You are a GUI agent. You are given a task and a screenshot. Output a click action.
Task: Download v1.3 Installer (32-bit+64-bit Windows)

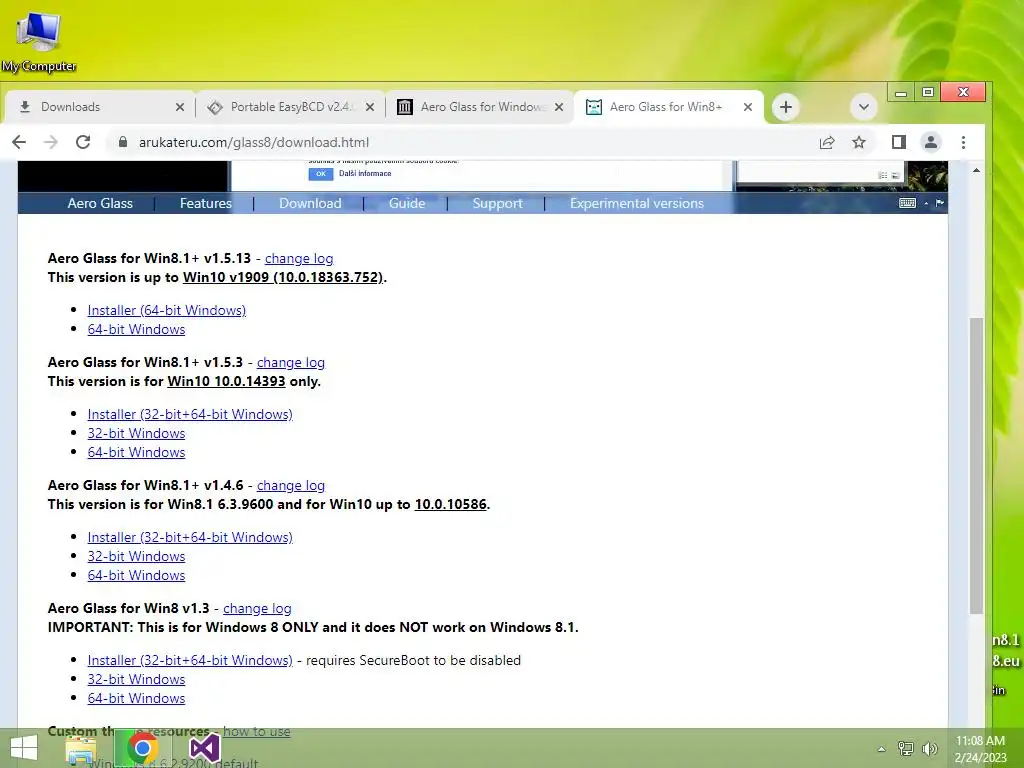click(x=190, y=660)
